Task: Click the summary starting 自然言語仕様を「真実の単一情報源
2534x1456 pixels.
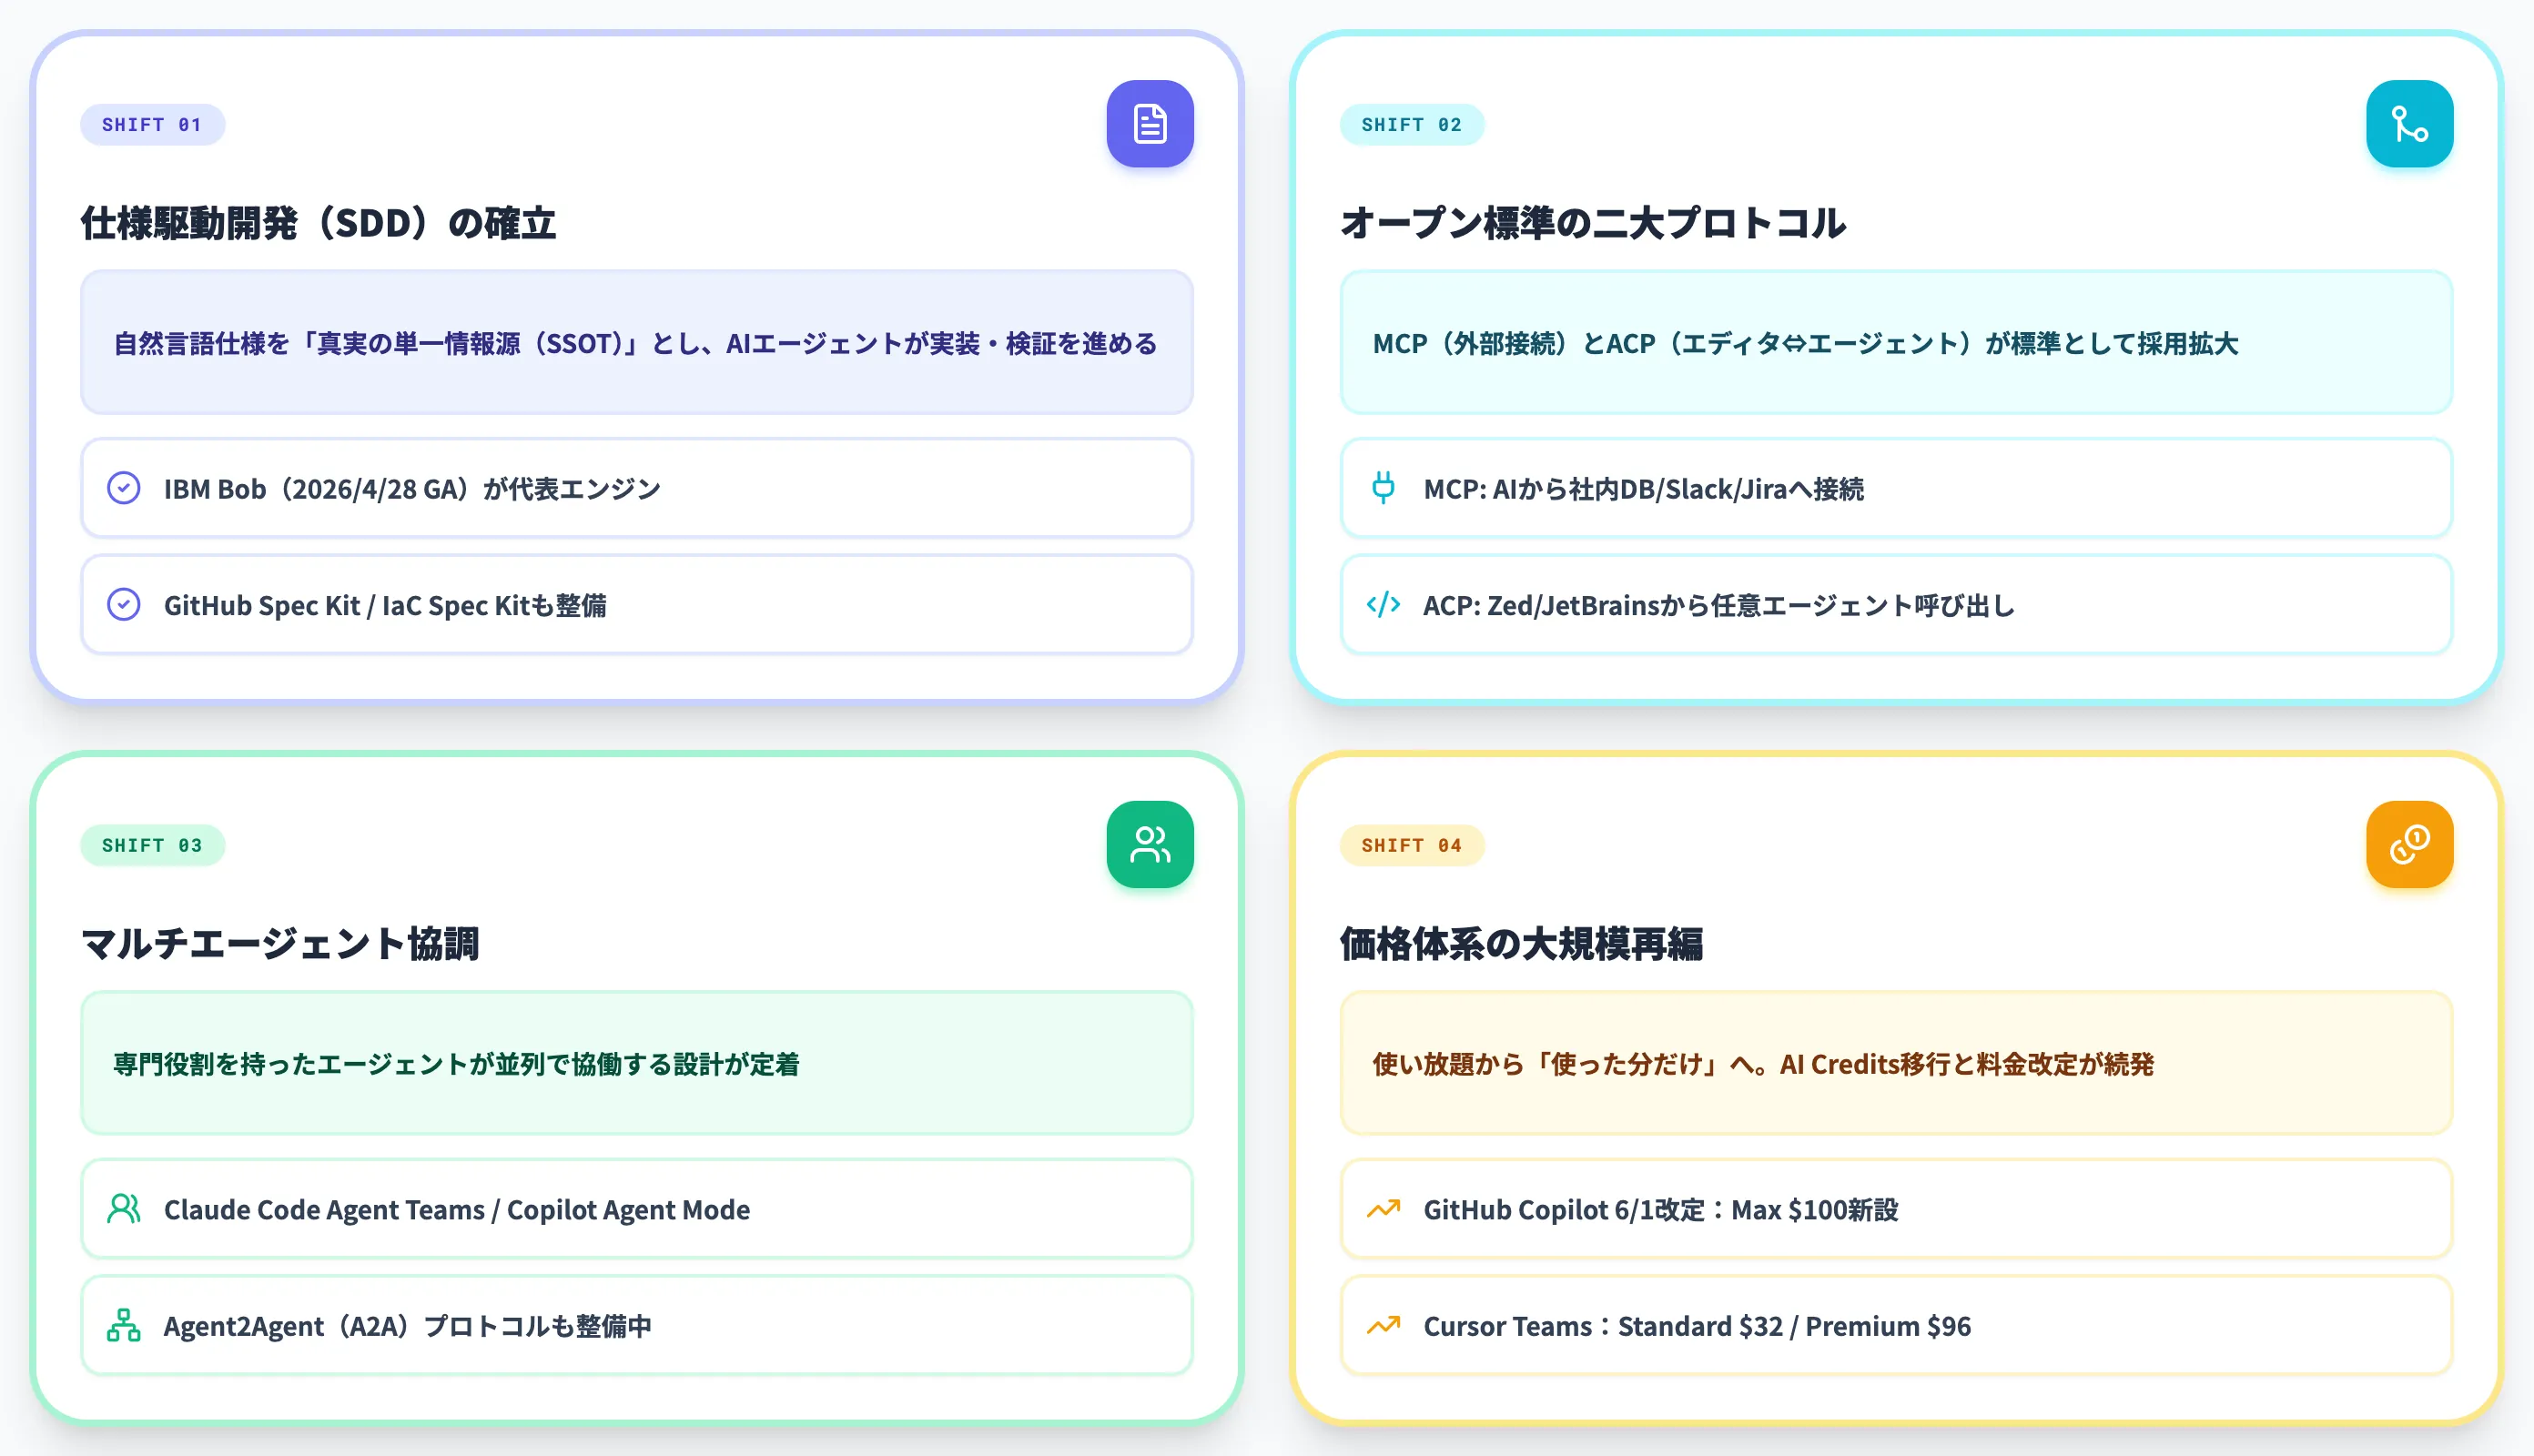Action: 635,343
